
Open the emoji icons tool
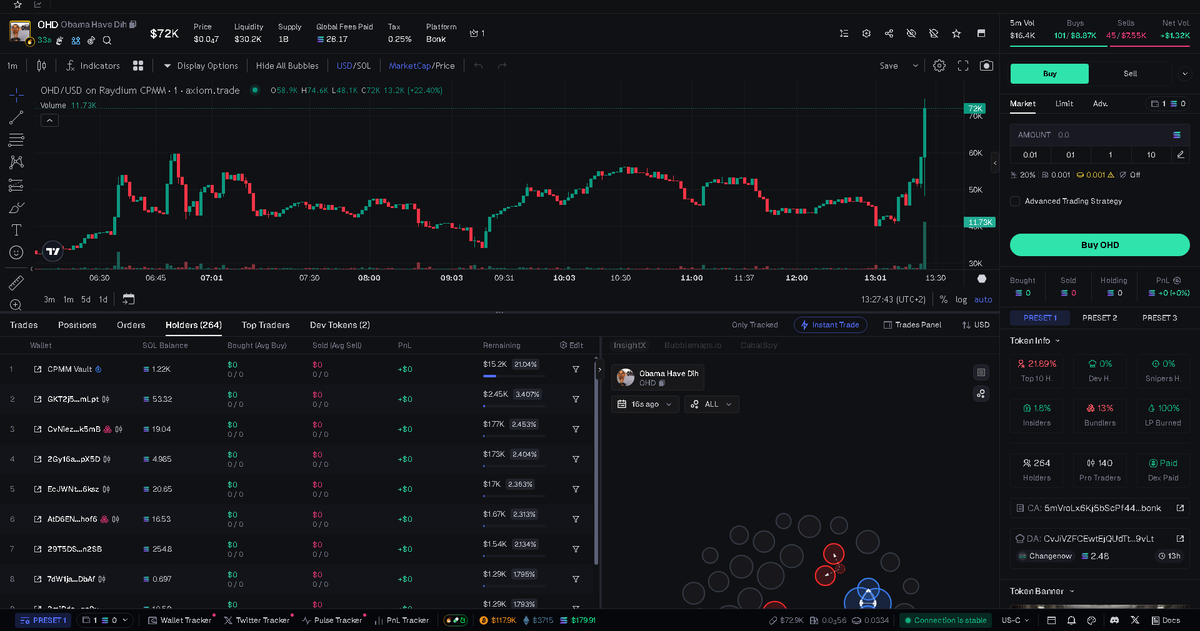(x=16, y=252)
